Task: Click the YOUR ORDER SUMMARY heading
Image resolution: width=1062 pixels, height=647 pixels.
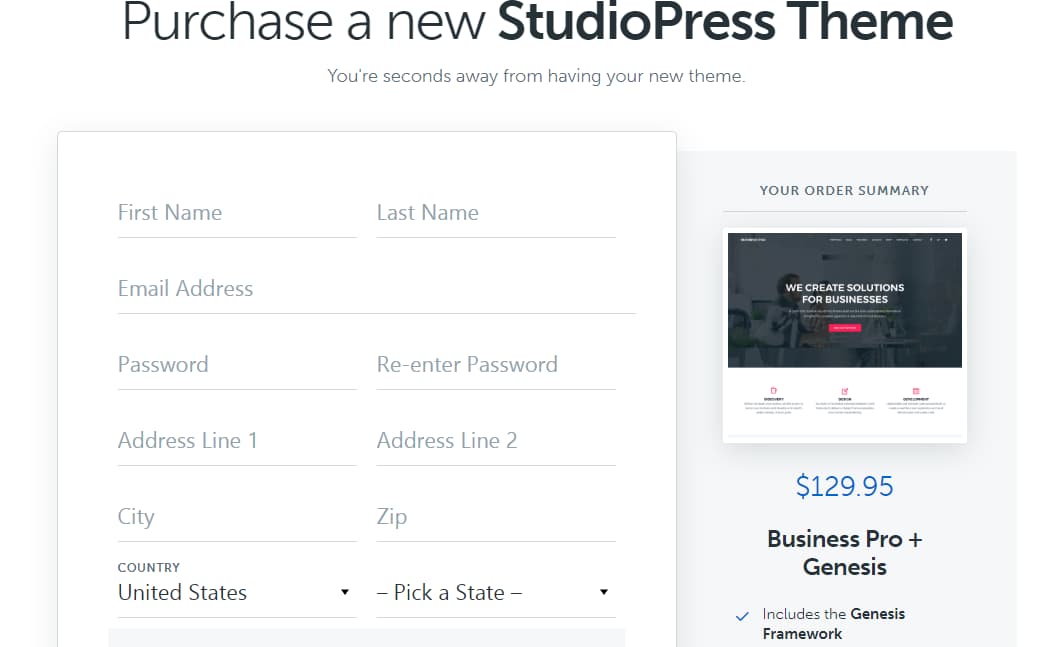Action: pos(845,190)
